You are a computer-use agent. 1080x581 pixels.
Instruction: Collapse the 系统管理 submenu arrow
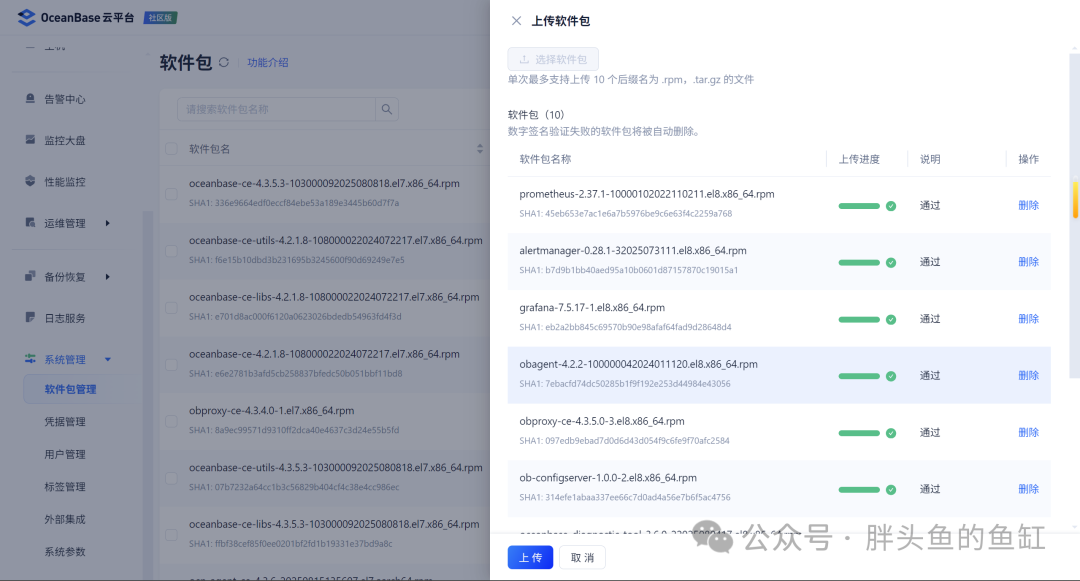tap(107, 359)
